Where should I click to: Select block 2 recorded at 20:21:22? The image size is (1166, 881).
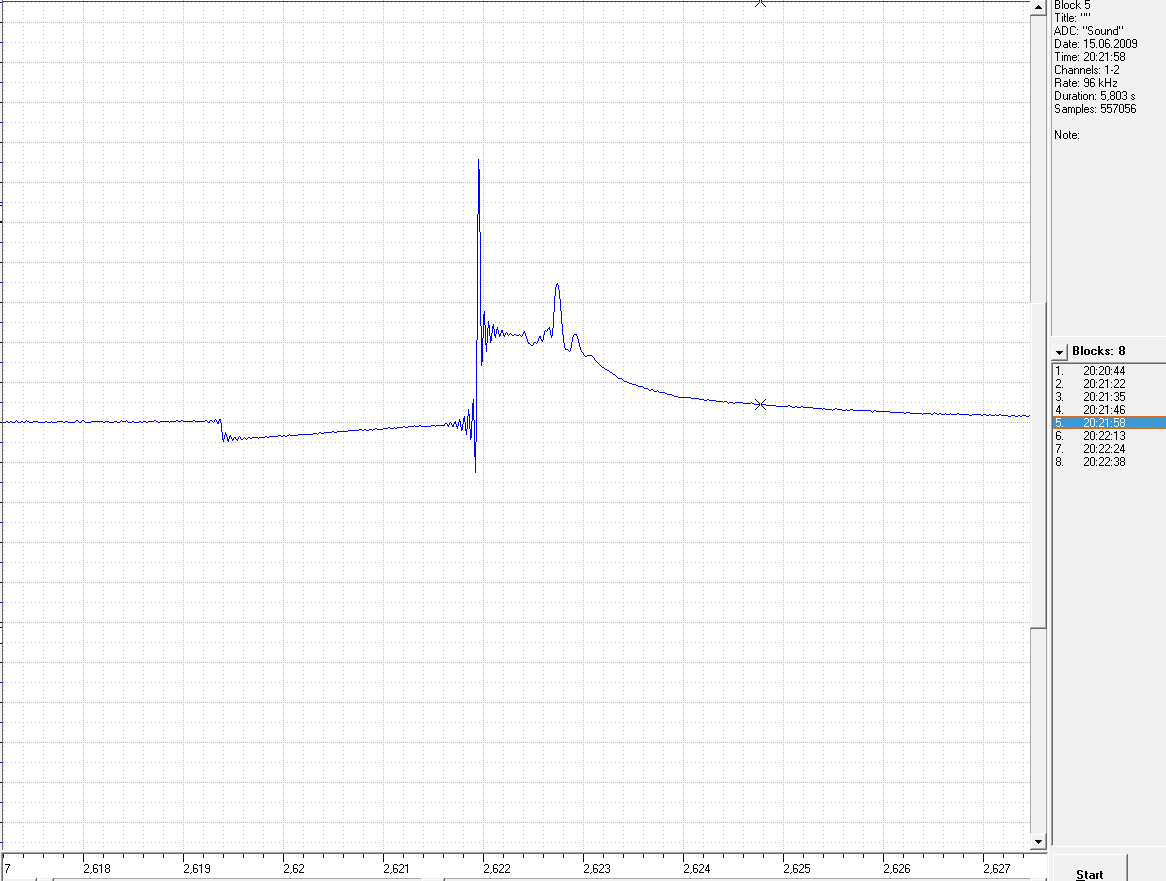pos(1109,384)
